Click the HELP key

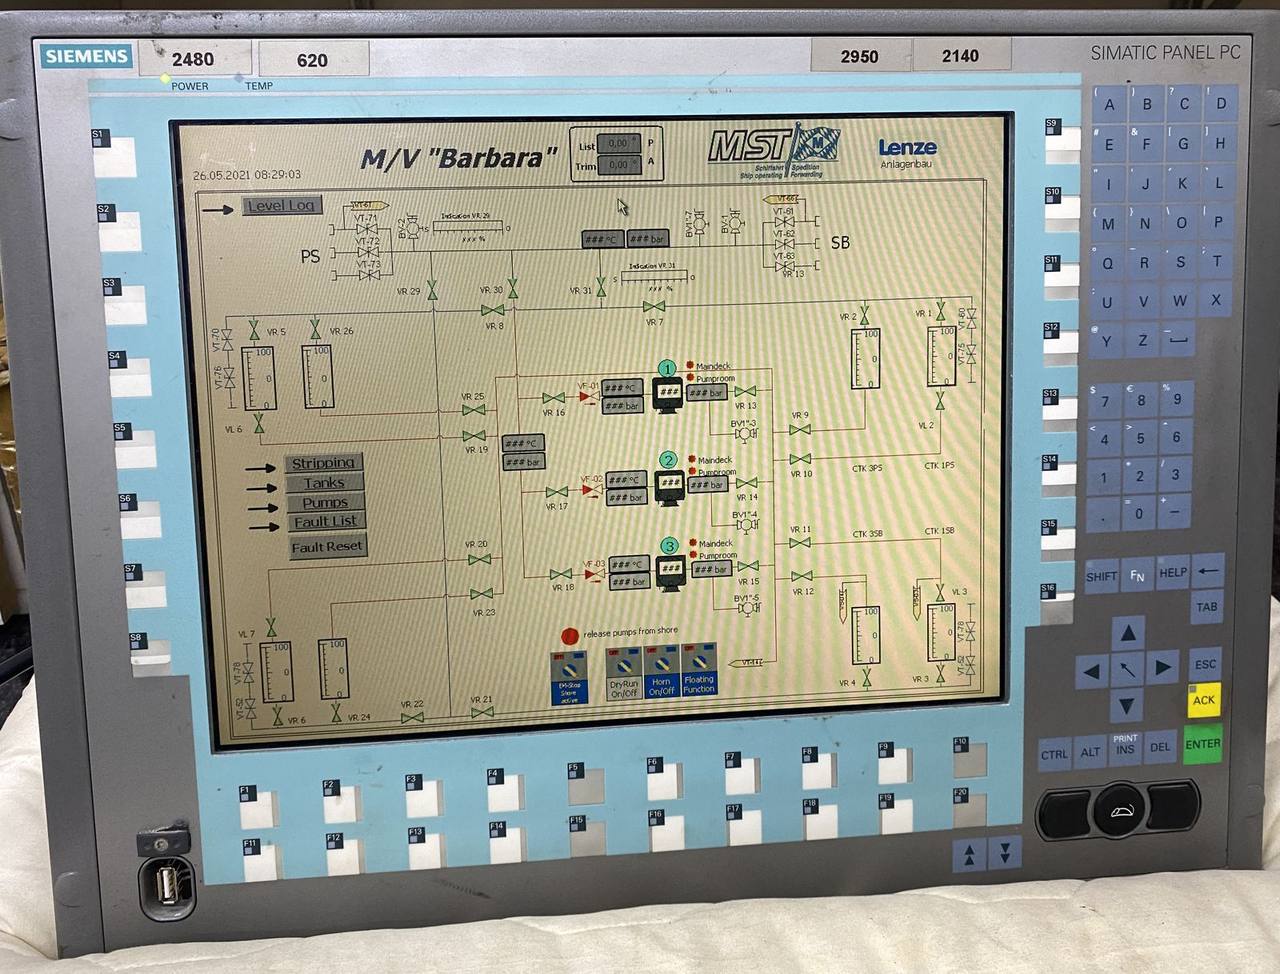tap(1172, 573)
